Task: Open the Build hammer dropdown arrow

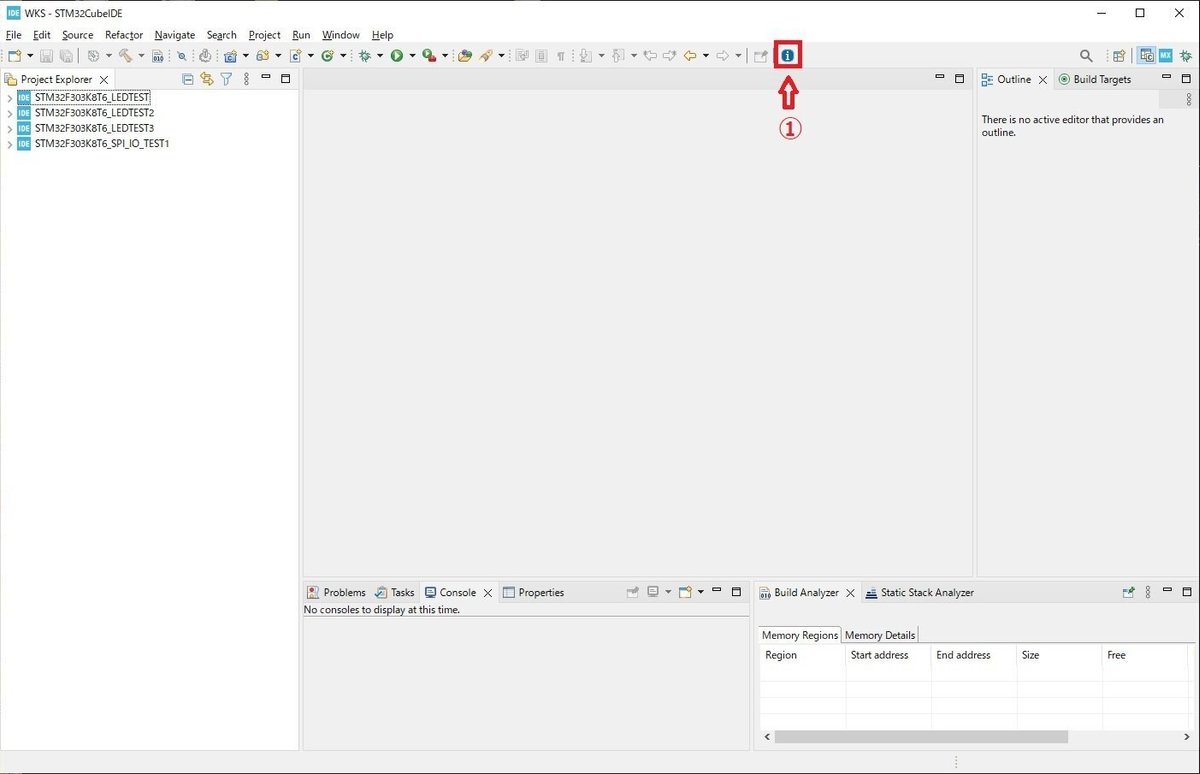Action: pos(141,56)
